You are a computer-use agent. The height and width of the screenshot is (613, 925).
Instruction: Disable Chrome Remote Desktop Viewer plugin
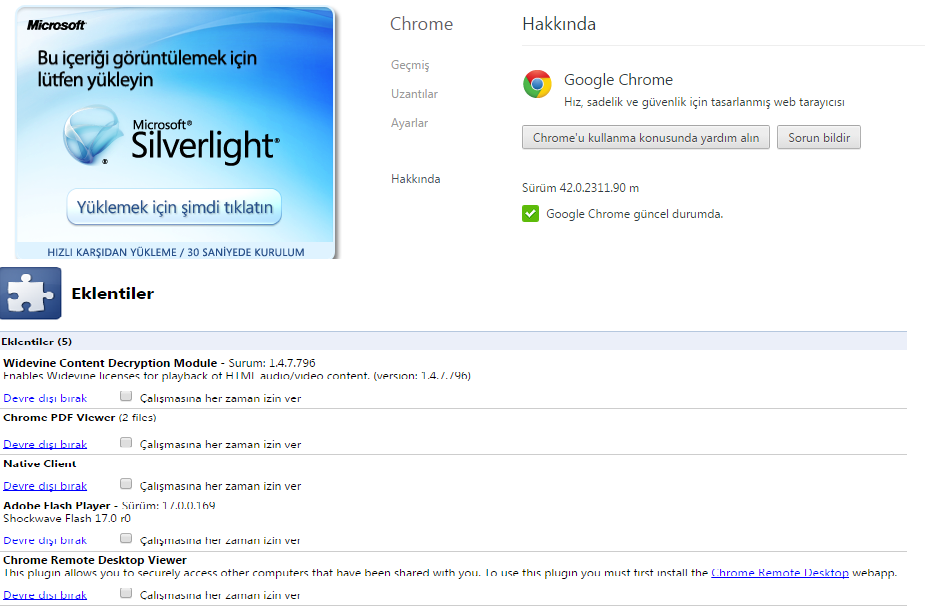45,595
